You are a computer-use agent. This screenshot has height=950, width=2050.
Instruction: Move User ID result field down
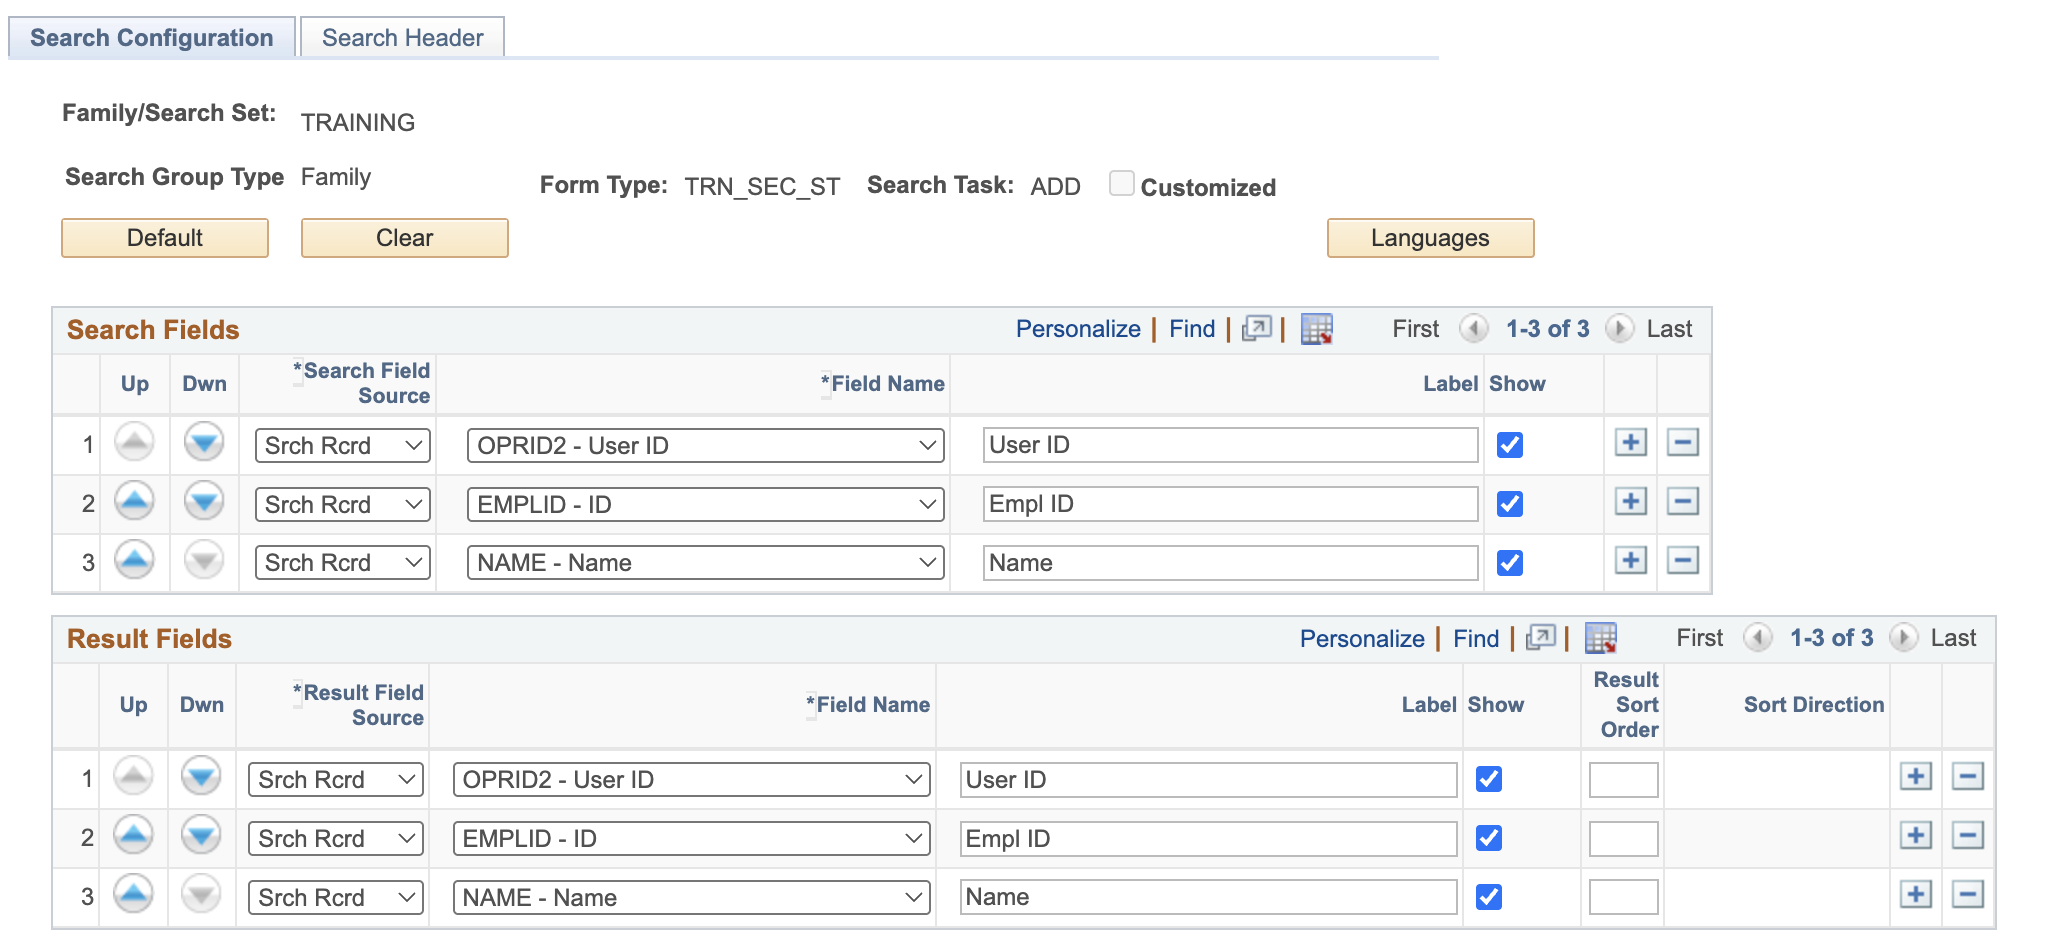point(200,778)
